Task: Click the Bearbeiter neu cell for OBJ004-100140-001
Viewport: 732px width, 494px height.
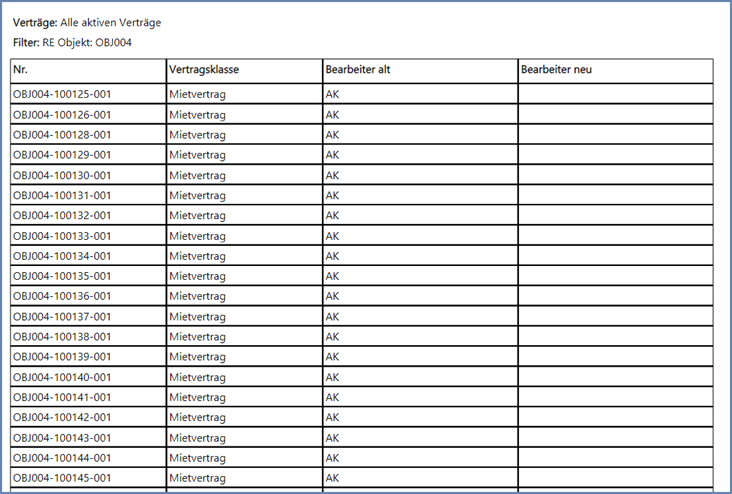Action: (x=615, y=377)
